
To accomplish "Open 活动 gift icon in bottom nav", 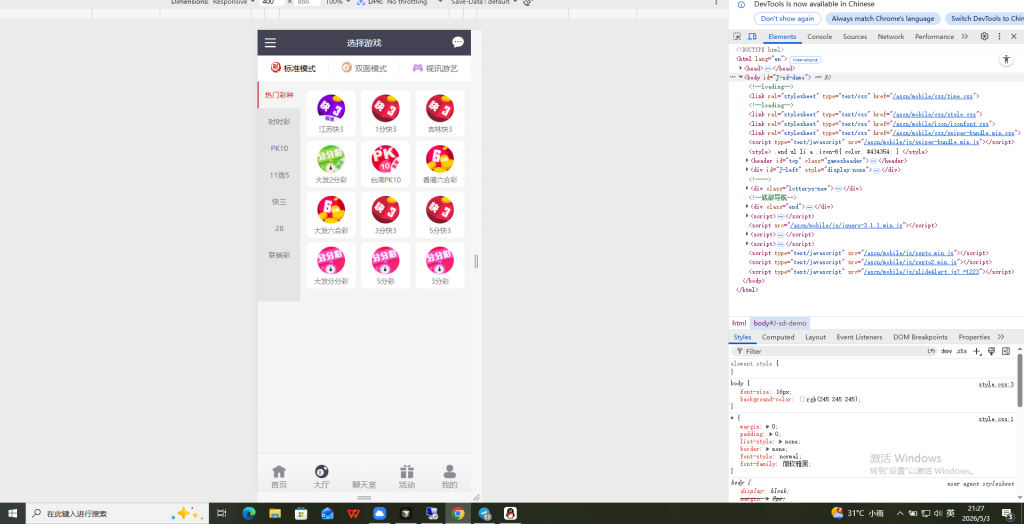I will click(x=407, y=476).
